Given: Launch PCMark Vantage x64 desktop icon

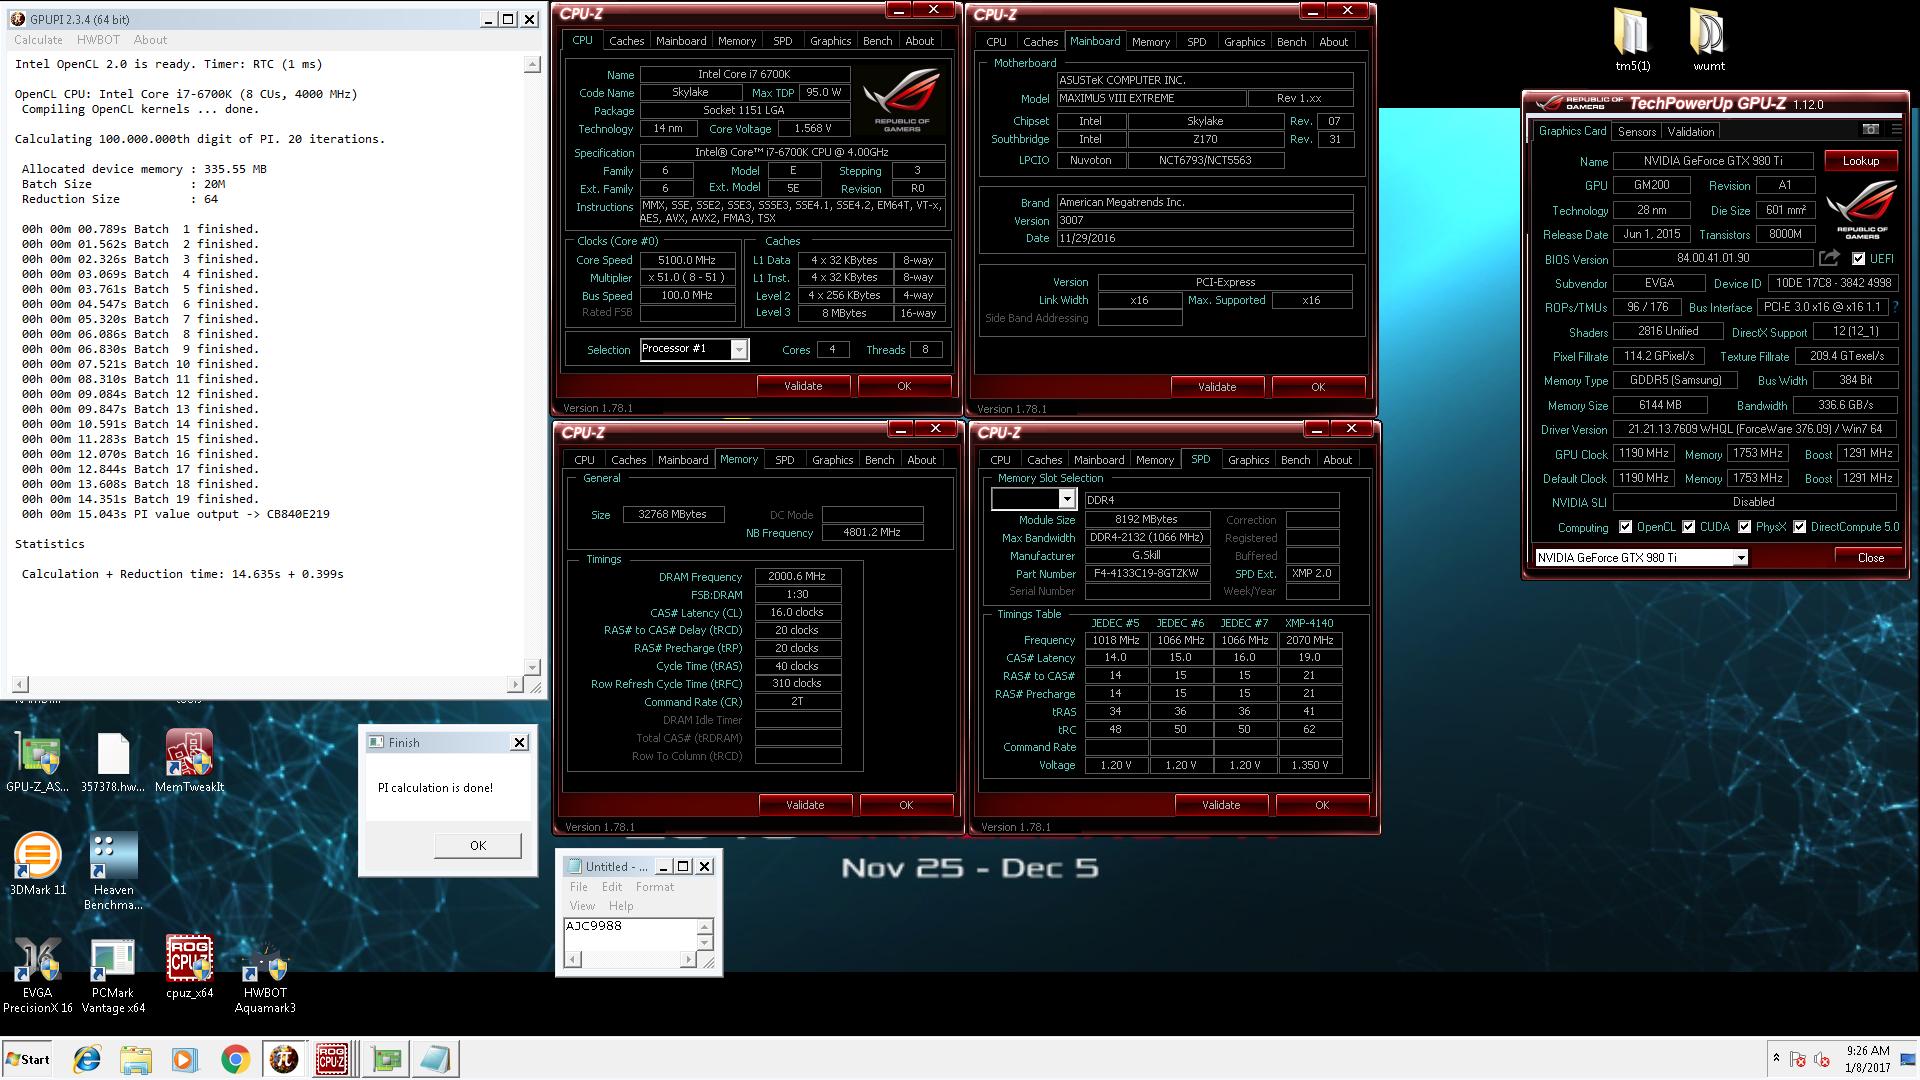Looking at the screenshot, I should pos(113,976).
